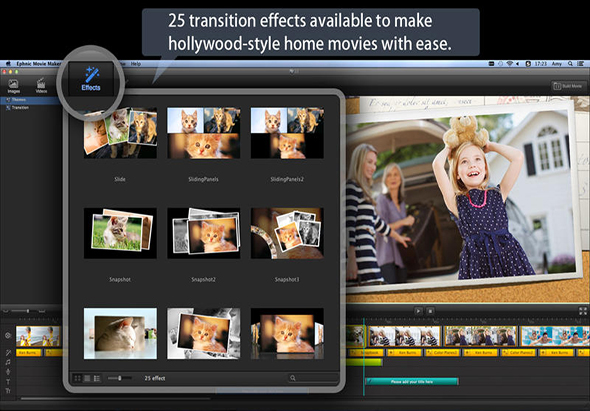Select the striped-shirt woman clip on timeline

click(x=404, y=336)
